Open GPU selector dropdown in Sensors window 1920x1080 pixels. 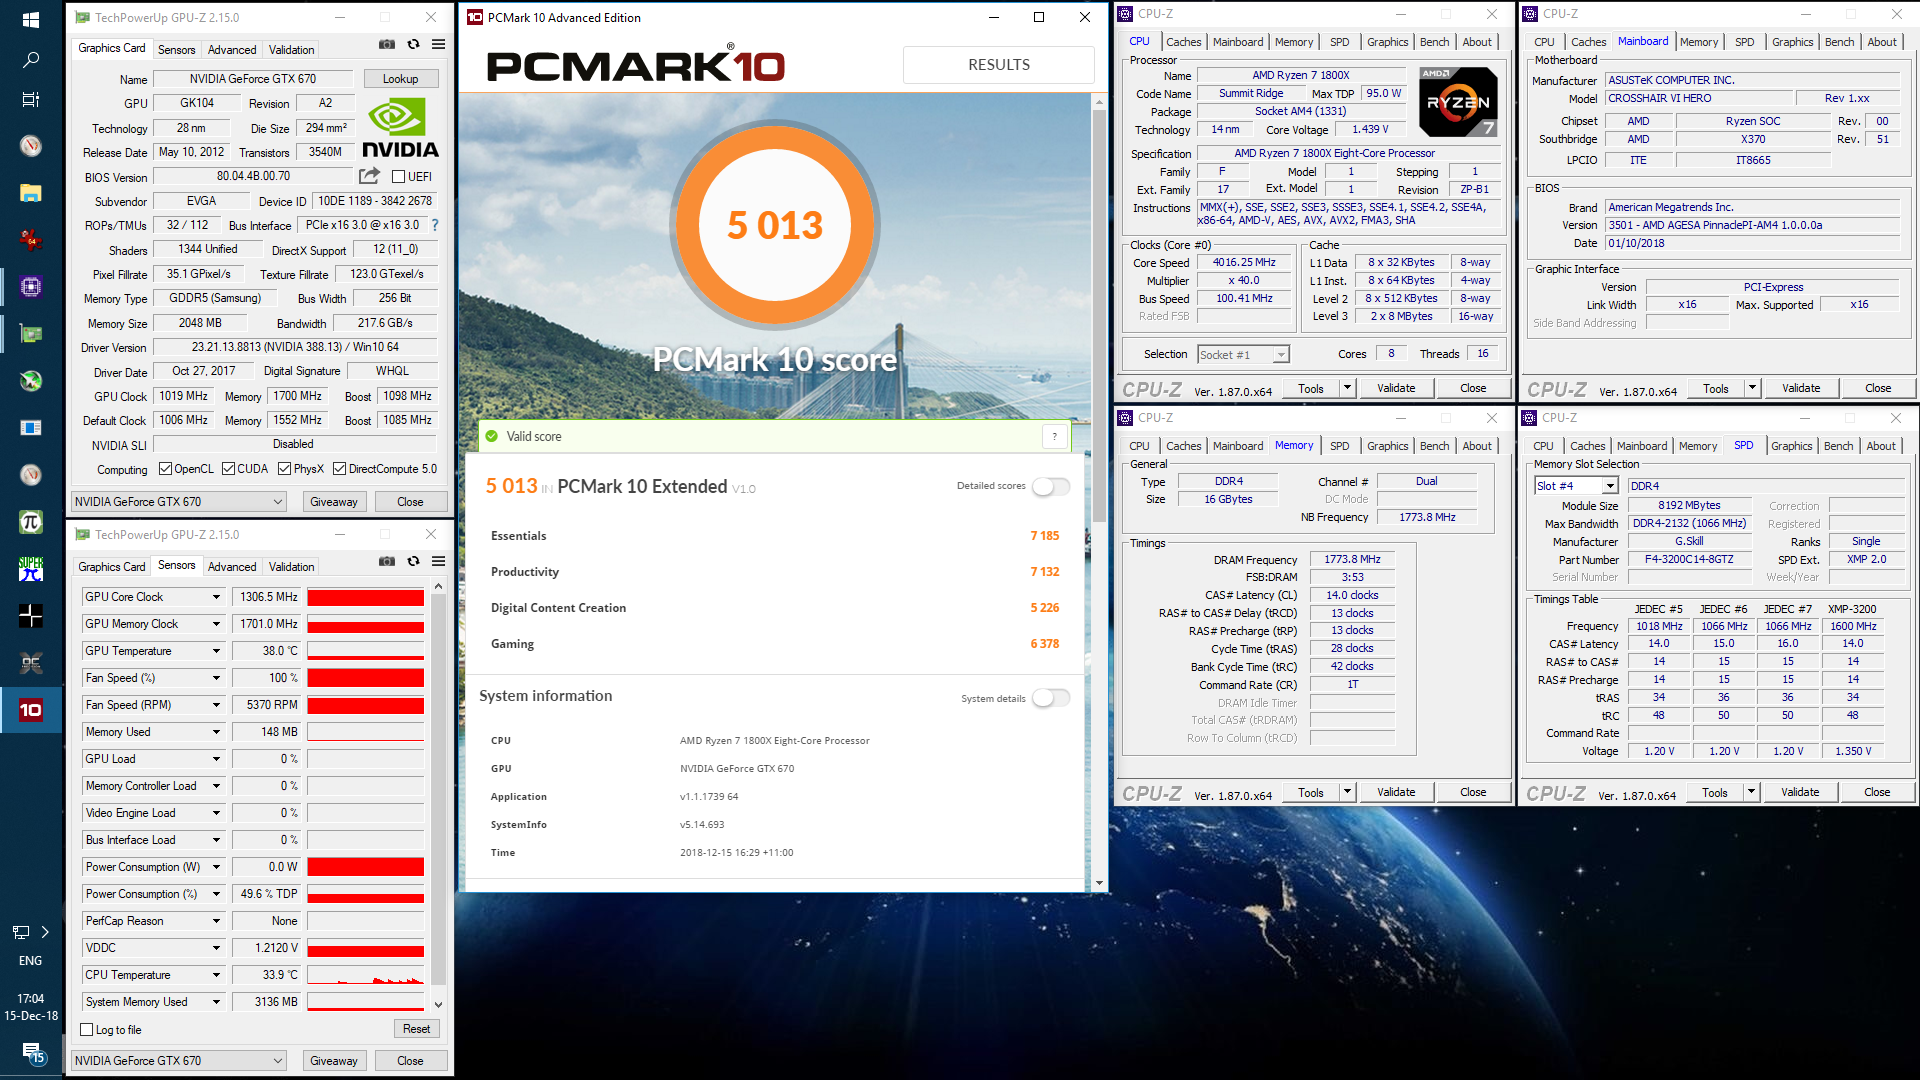(179, 1061)
